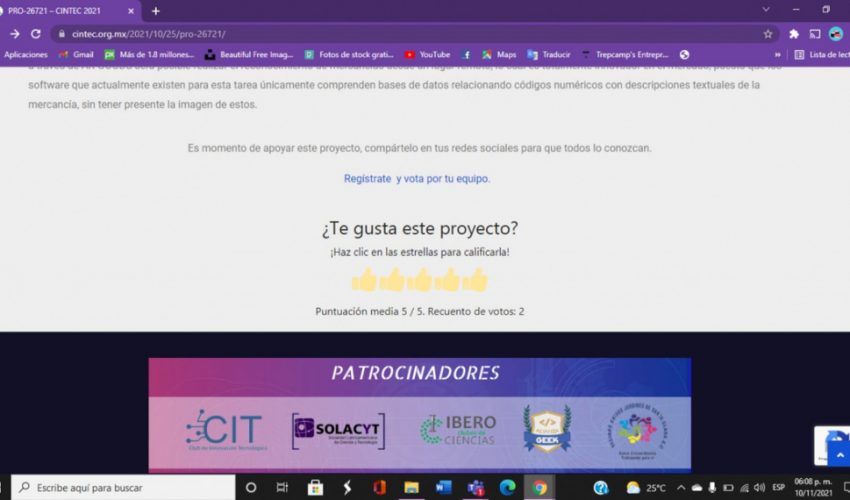Click the OneDrive cloud tray icon
This screenshot has width=850, height=500.
click(x=697, y=488)
